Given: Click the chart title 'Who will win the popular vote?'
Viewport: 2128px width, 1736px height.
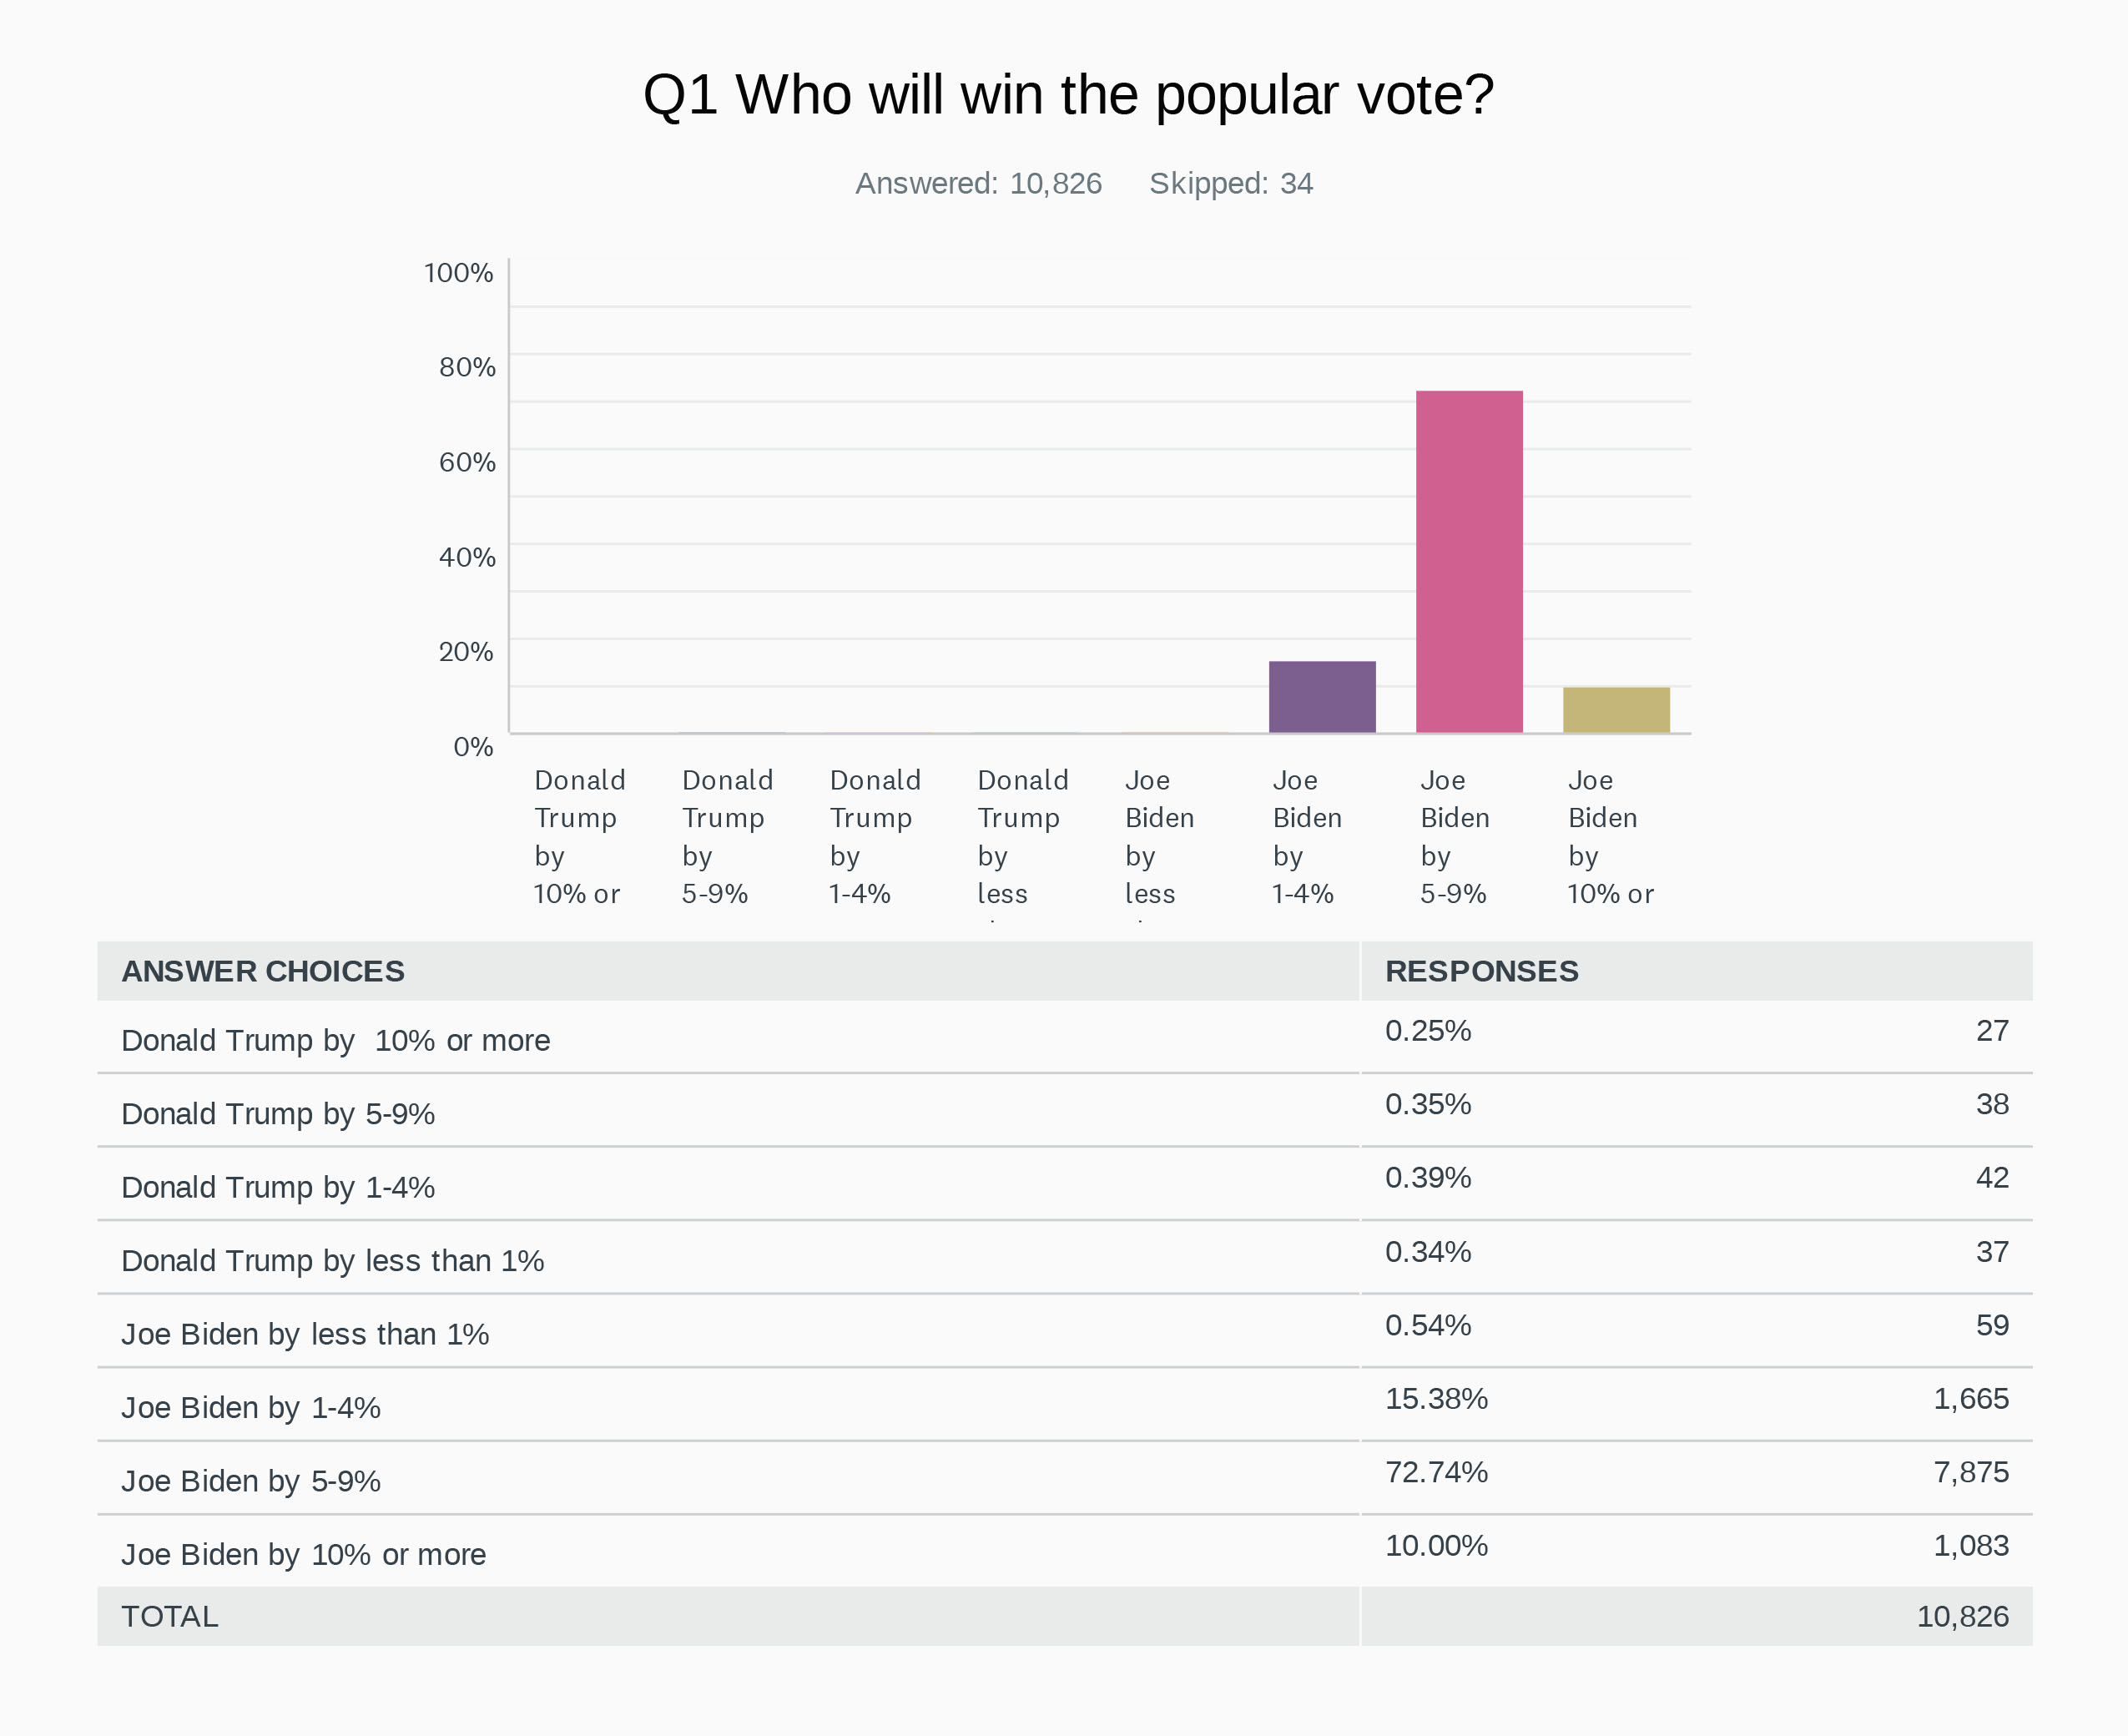Looking at the screenshot, I should click(x=1068, y=95).
